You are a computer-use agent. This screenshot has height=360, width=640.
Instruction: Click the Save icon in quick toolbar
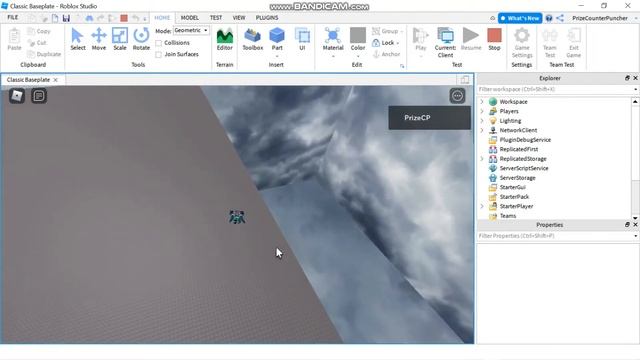click(66, 18)
